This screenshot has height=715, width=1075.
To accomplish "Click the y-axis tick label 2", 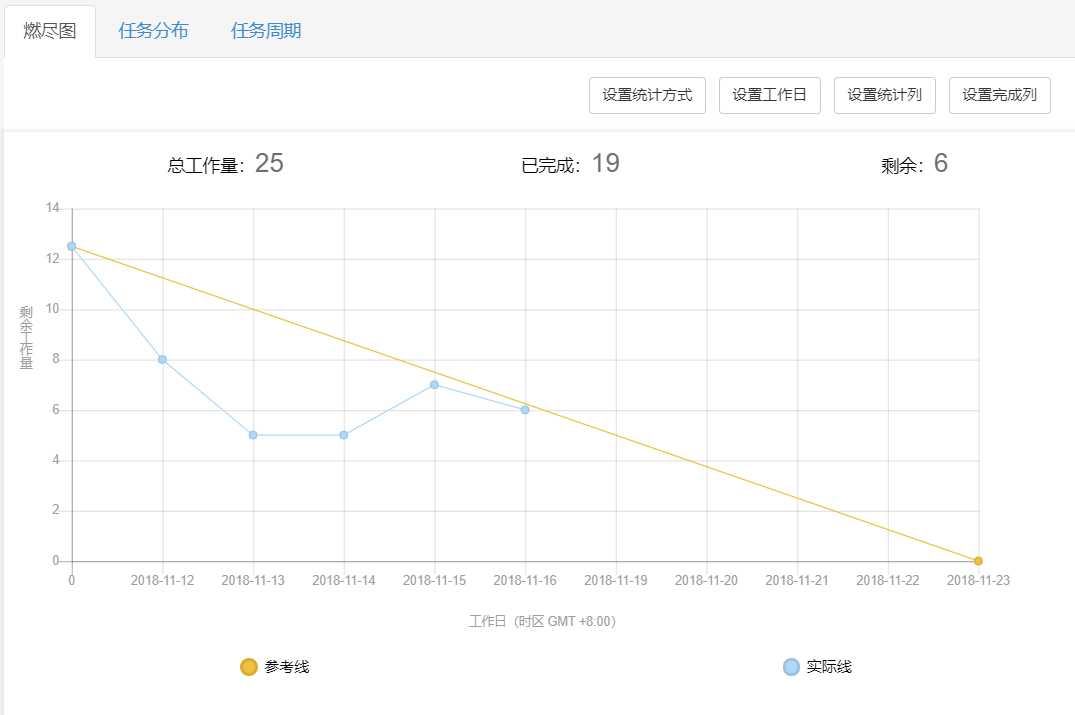I will pos(56,510).
